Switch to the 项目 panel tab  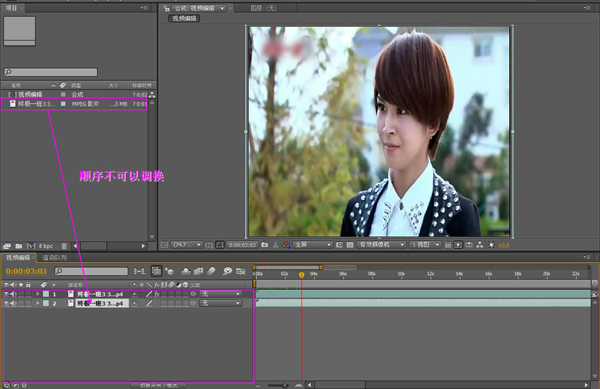(x=11, y=8)
